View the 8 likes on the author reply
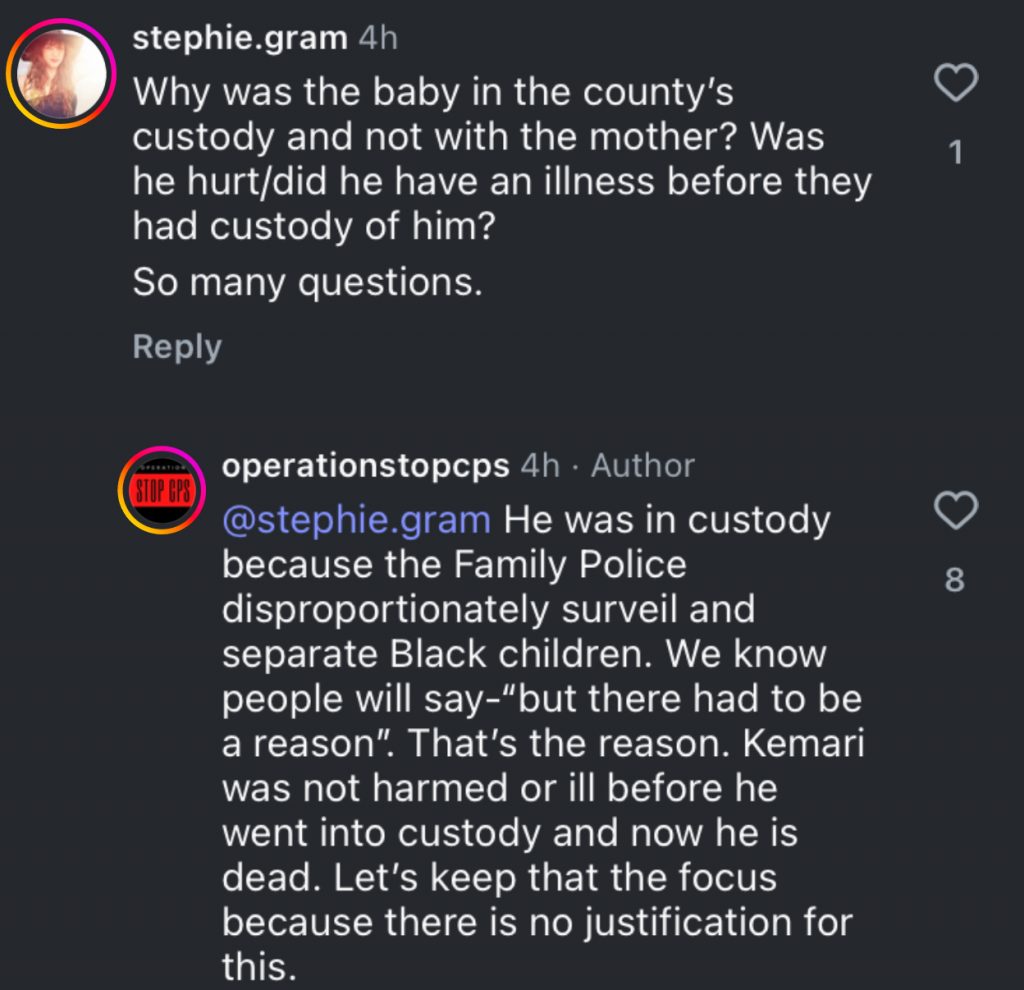This screenshot has height=990, width=1024. 955,580
